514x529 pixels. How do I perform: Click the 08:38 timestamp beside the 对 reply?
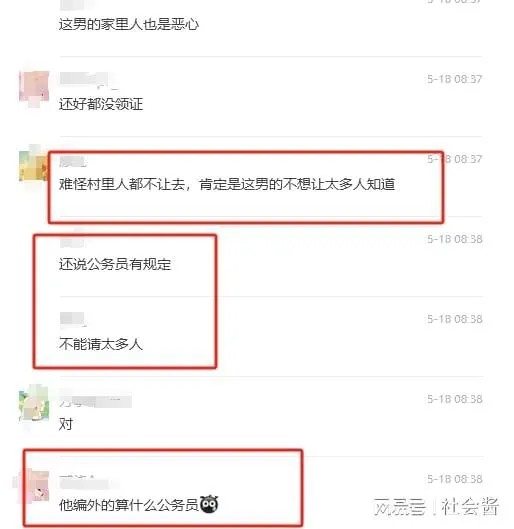point(455,399)
